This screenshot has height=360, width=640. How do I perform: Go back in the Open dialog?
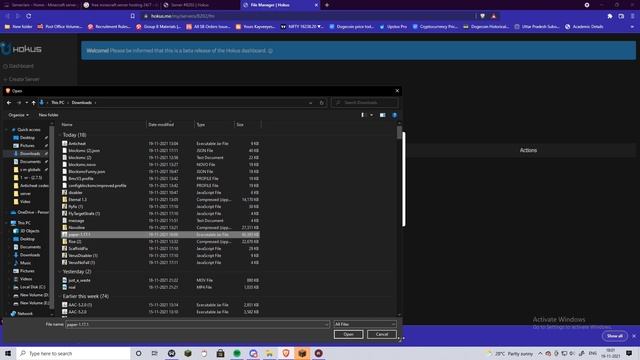point(9,103)
